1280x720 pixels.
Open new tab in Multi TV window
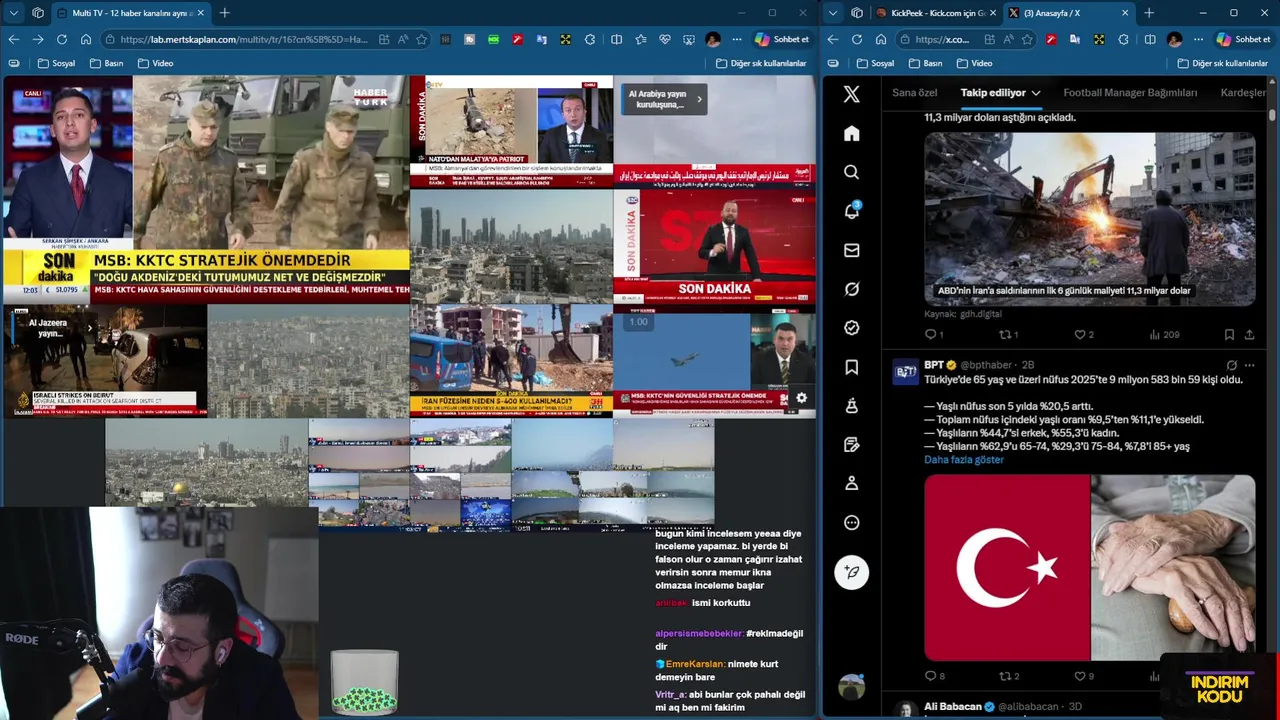pos(224,13)
